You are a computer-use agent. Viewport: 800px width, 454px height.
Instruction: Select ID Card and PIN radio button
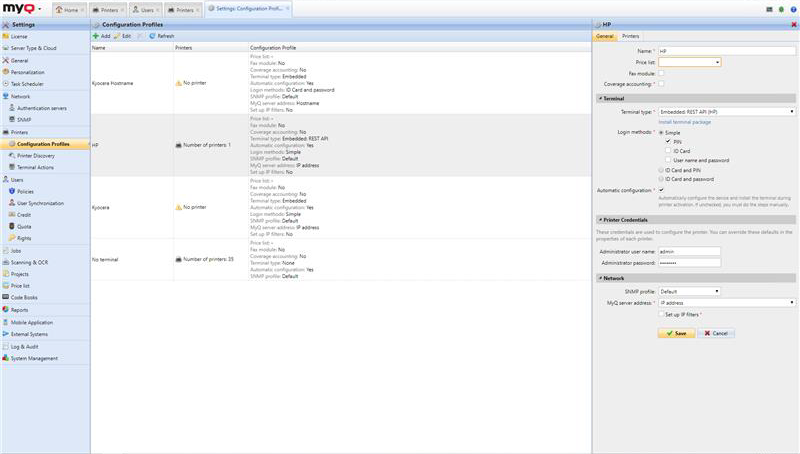pyautogui.click(x=661, y=170)
